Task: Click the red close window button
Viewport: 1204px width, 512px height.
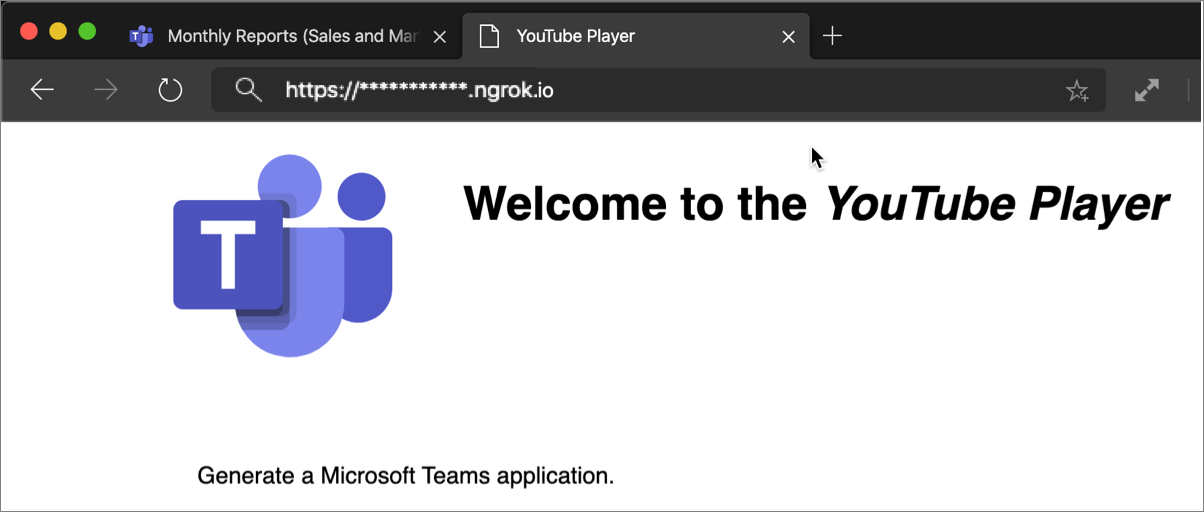Action: pos(29,31)
